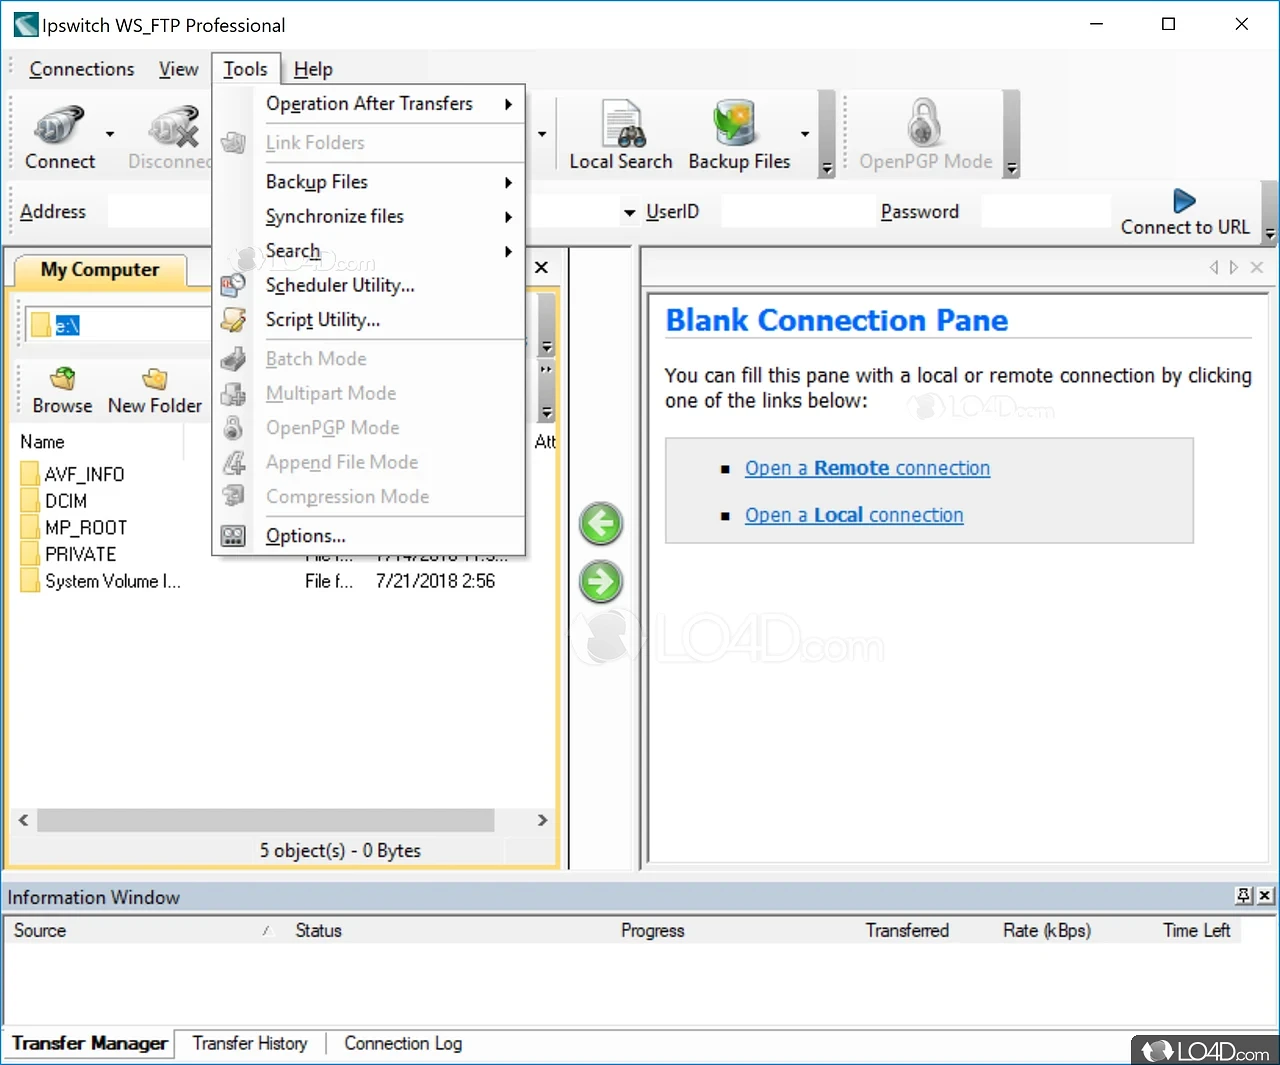The height and width of the screenshot is (1065, 1280).
Task: Close the Tools menu
Action: pos(246,69)
